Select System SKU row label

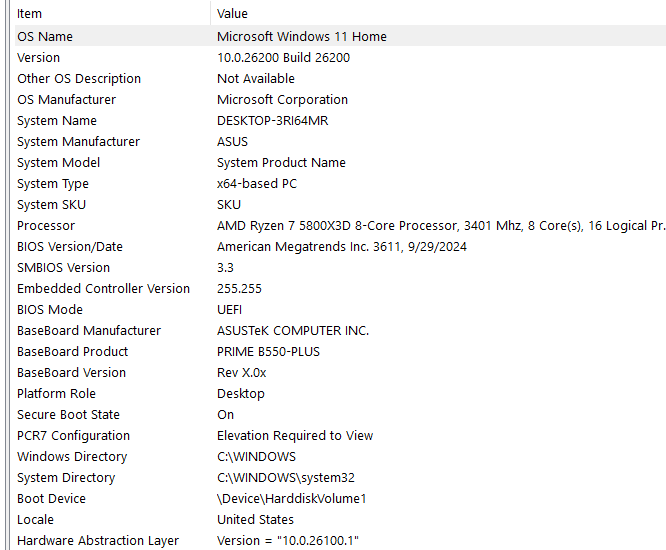point(51,205)
